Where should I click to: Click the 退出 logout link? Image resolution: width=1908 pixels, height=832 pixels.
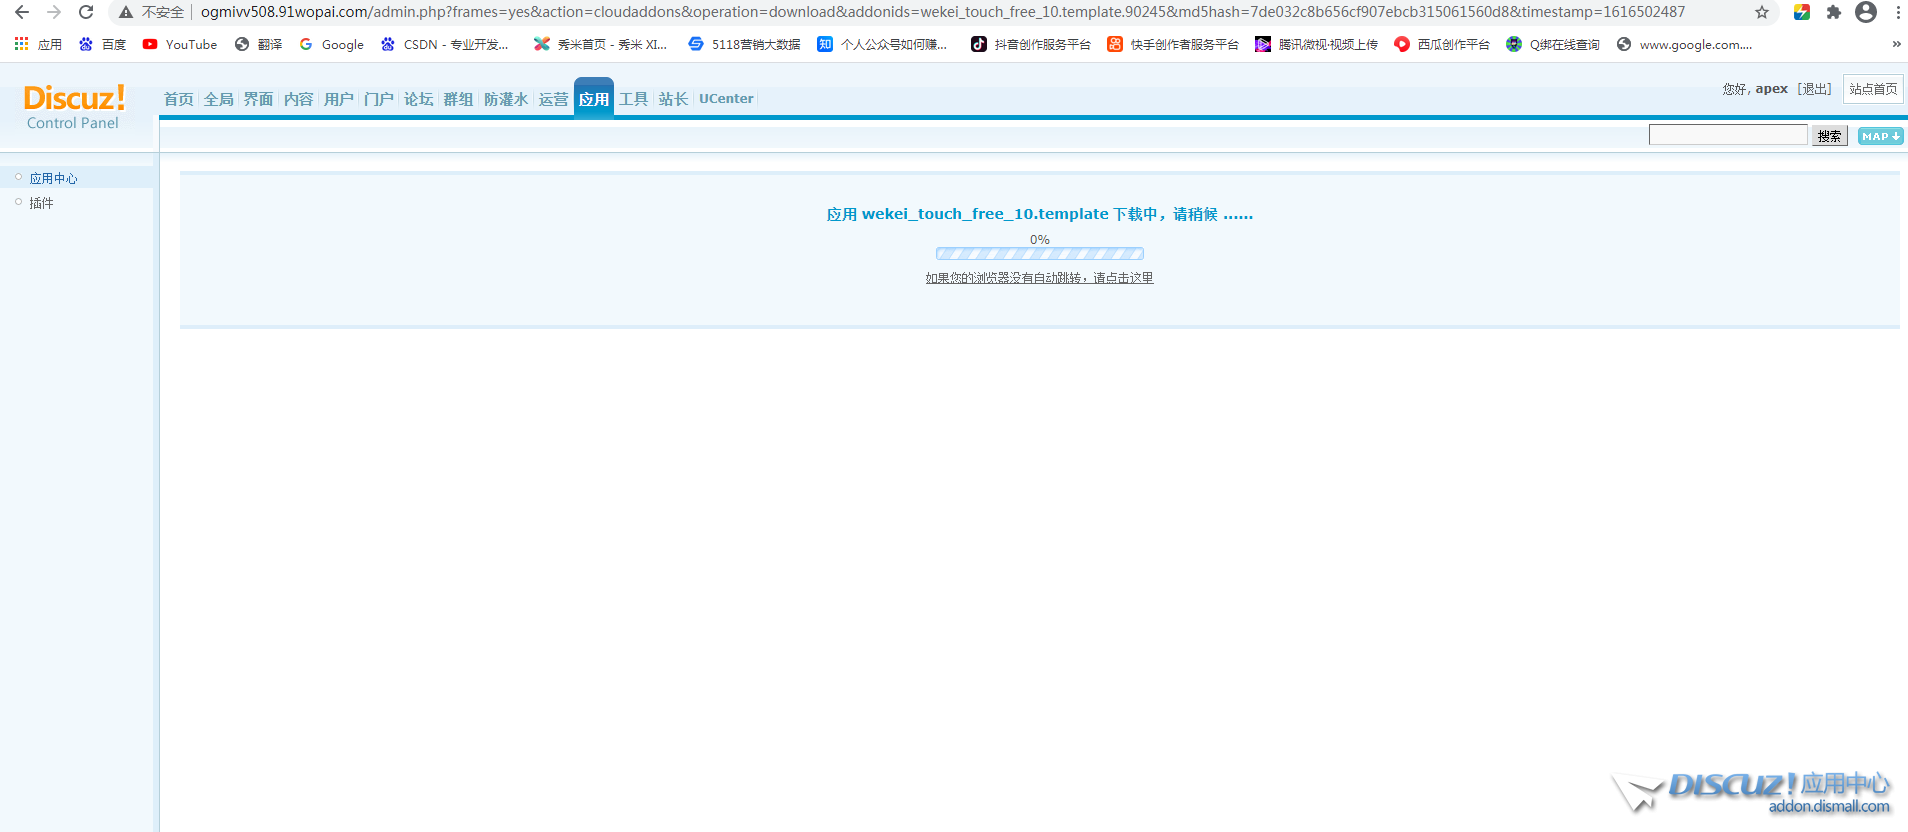[x=1814, y=89]
